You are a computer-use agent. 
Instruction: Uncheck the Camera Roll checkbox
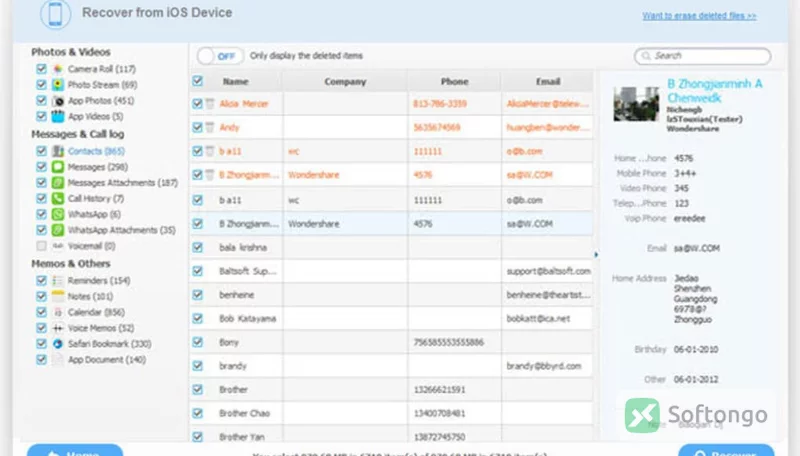(41, 68)
